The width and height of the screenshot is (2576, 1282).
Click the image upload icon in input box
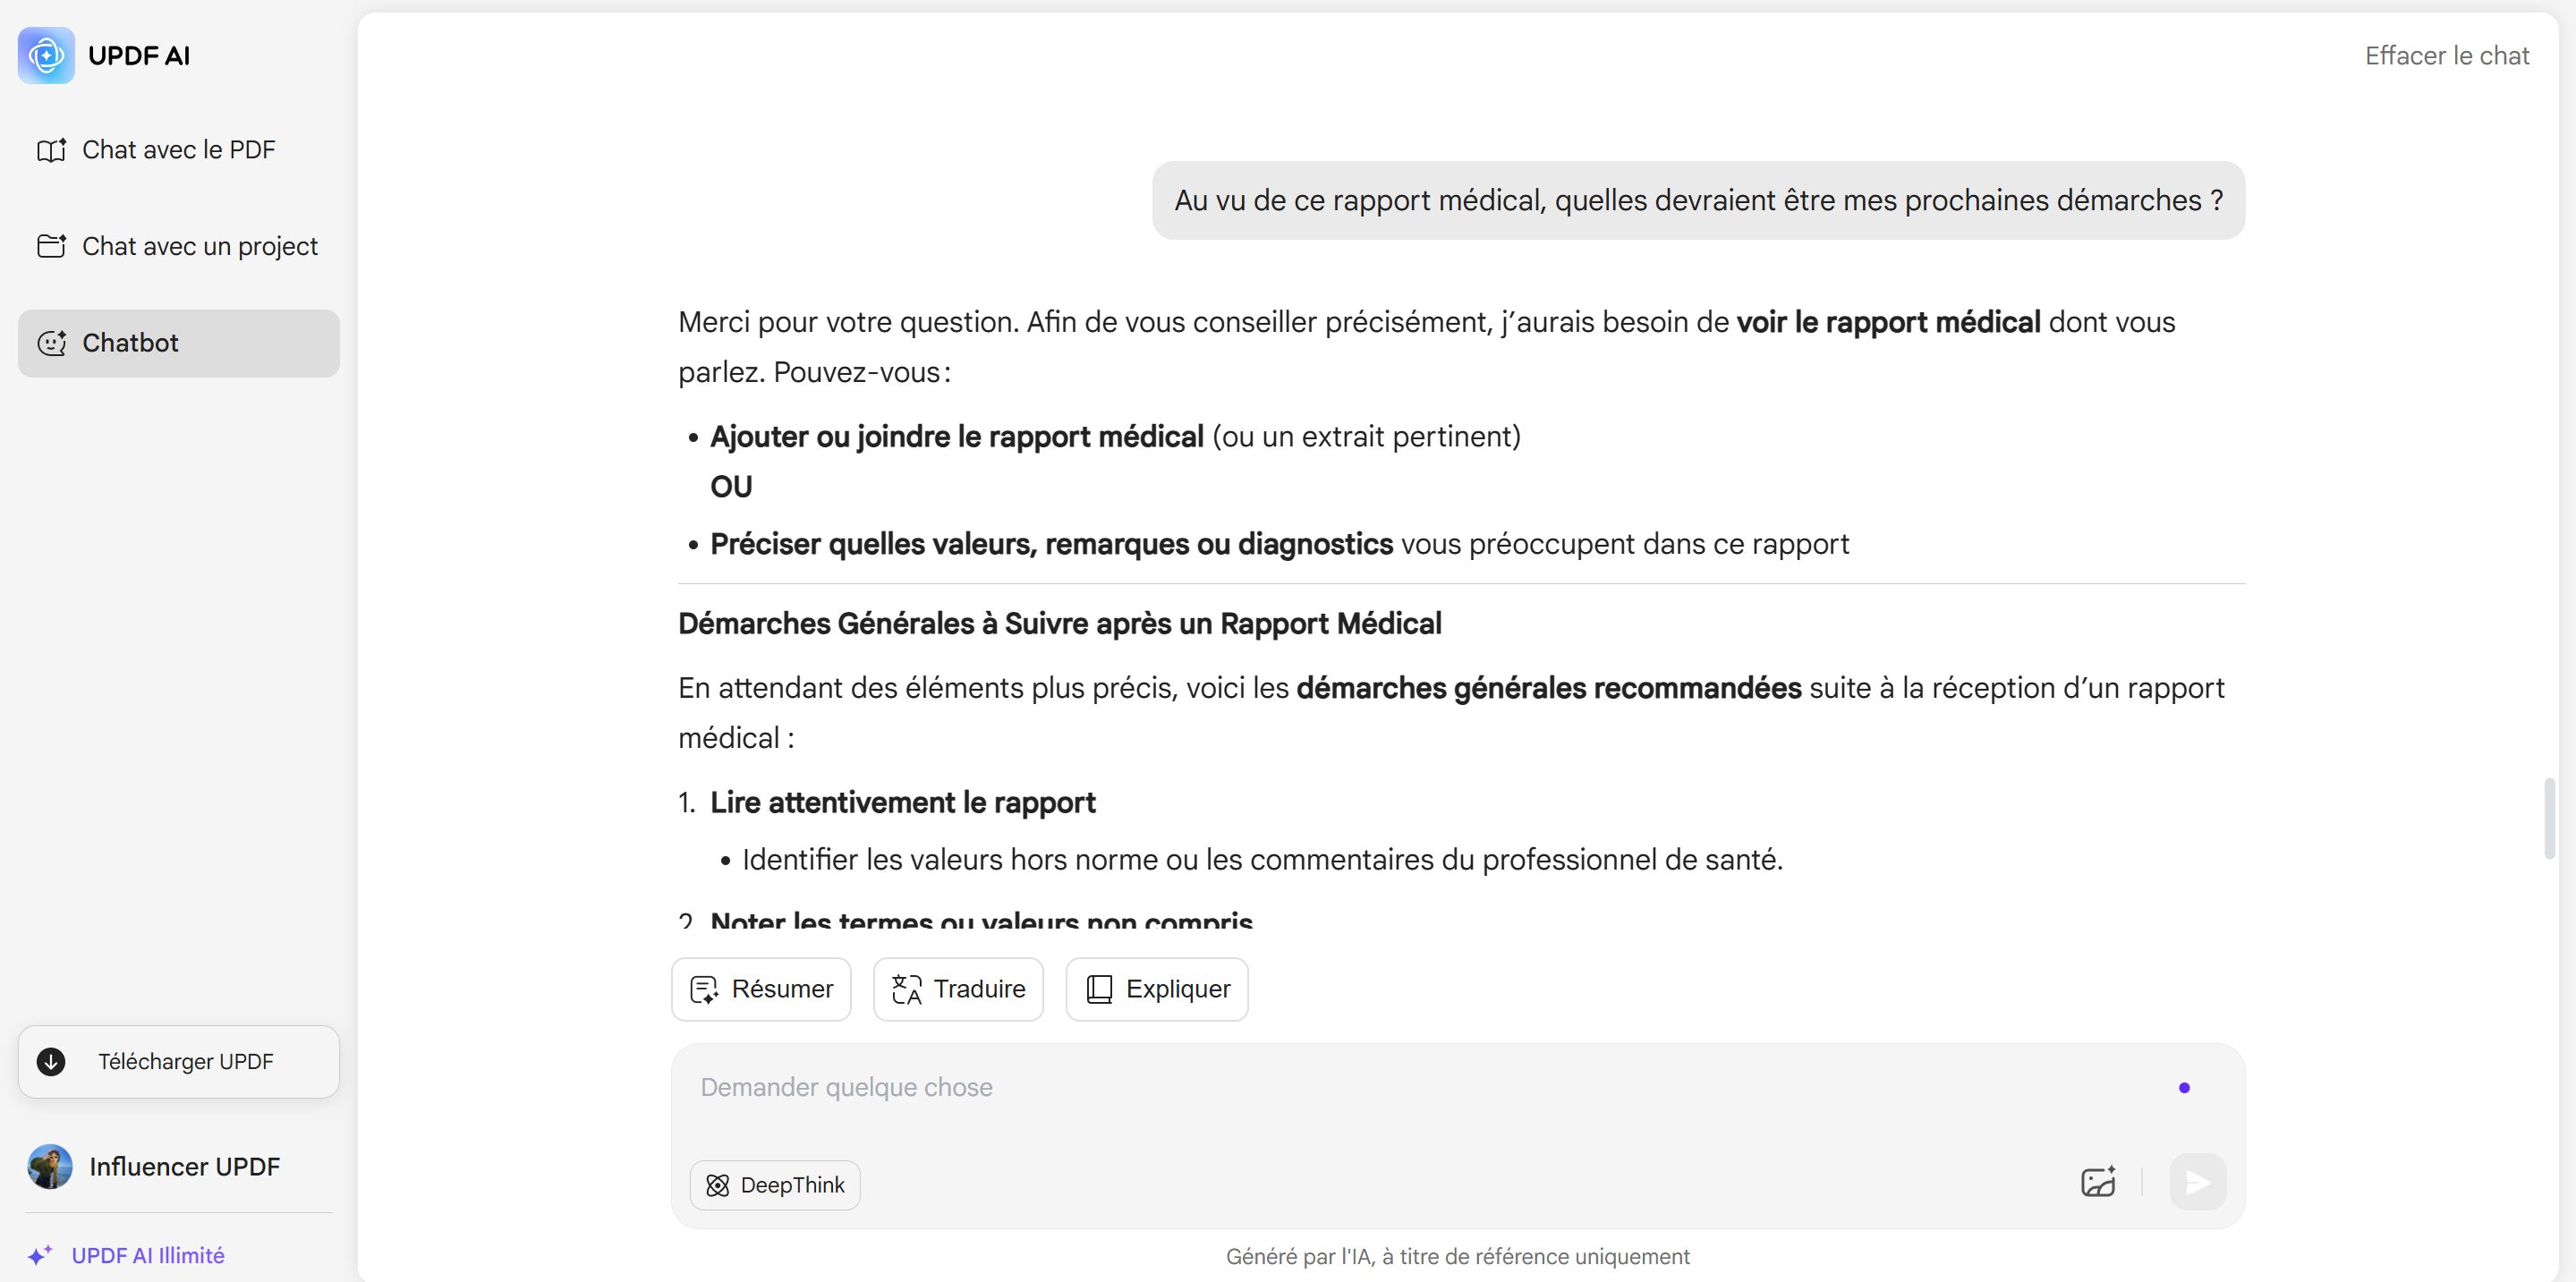(x=2098, y=1182)
